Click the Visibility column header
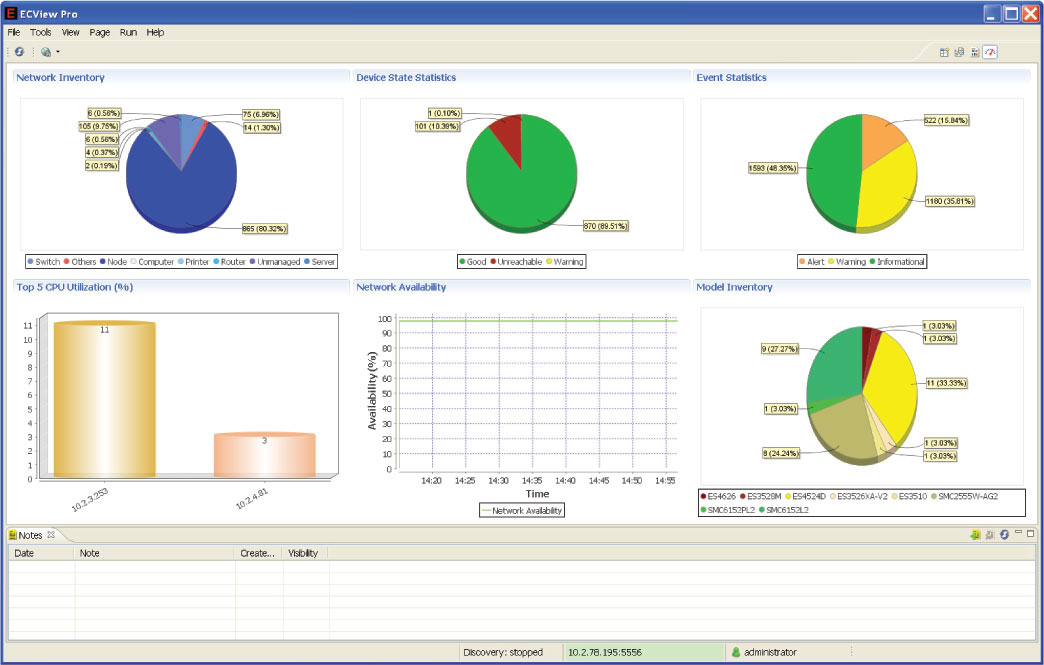Image resolution: width=1044 pixels, height=665 pixels. pos(305,553)
